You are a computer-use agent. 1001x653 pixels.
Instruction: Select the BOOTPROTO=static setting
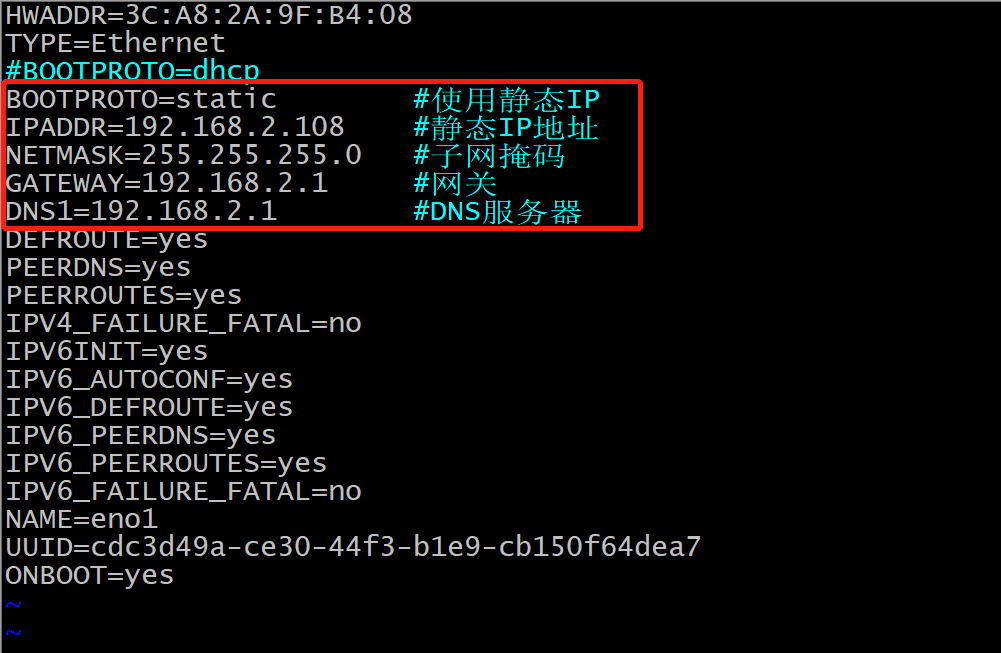[141, 99]
